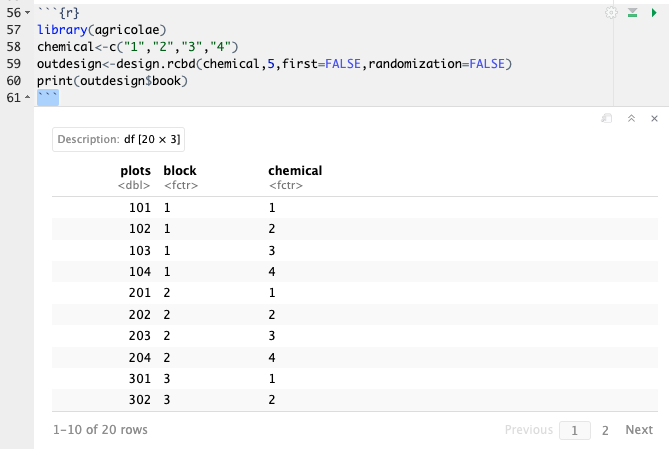This screenshot has height=449, width=669.
Task: Go to page 2 of results
Action: click(604, 430)
